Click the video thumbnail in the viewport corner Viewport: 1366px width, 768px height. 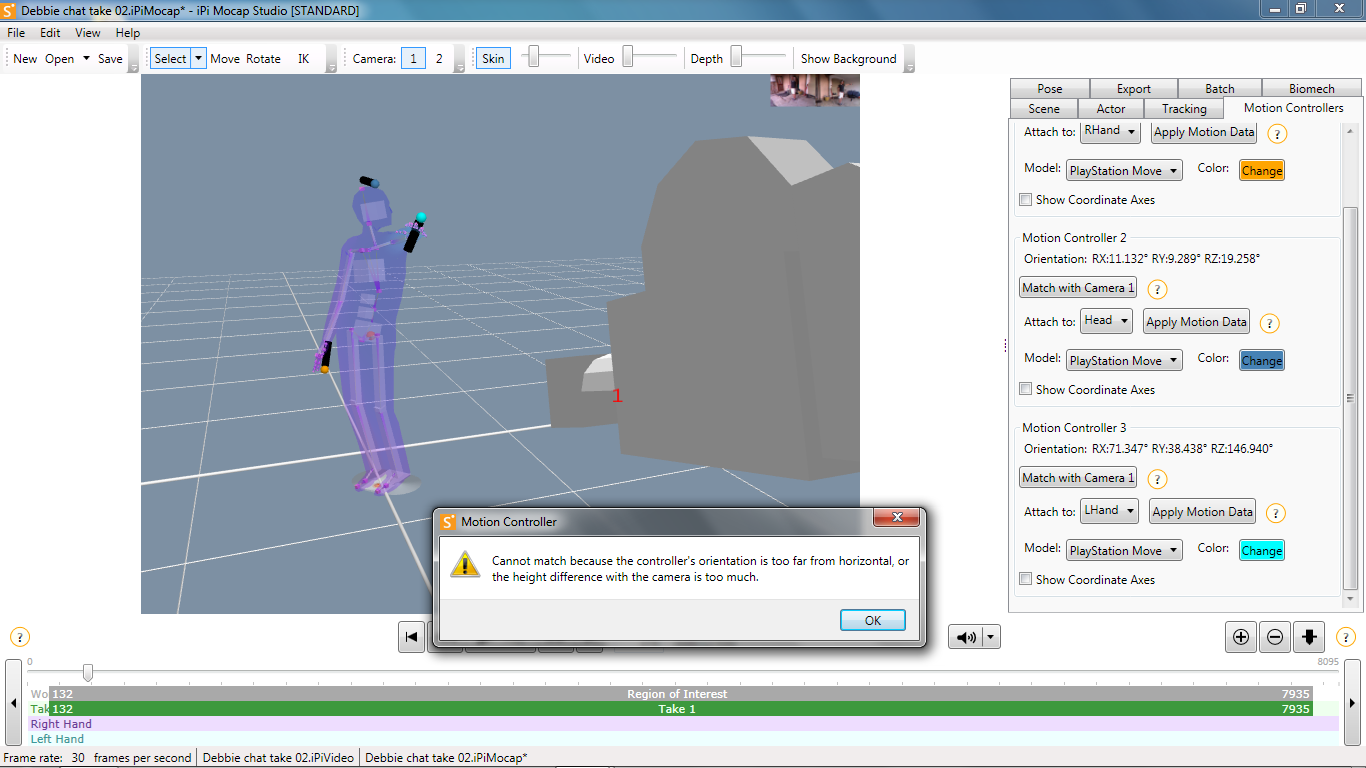click(815, 90)
